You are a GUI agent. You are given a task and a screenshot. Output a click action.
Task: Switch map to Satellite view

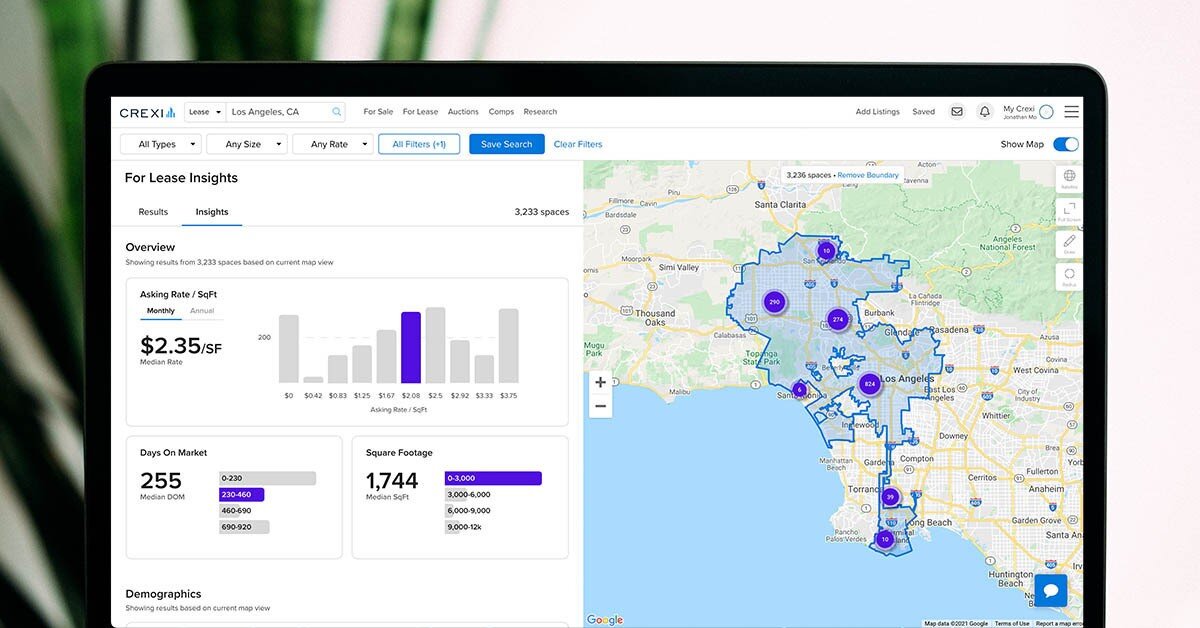click(1069, 178)
